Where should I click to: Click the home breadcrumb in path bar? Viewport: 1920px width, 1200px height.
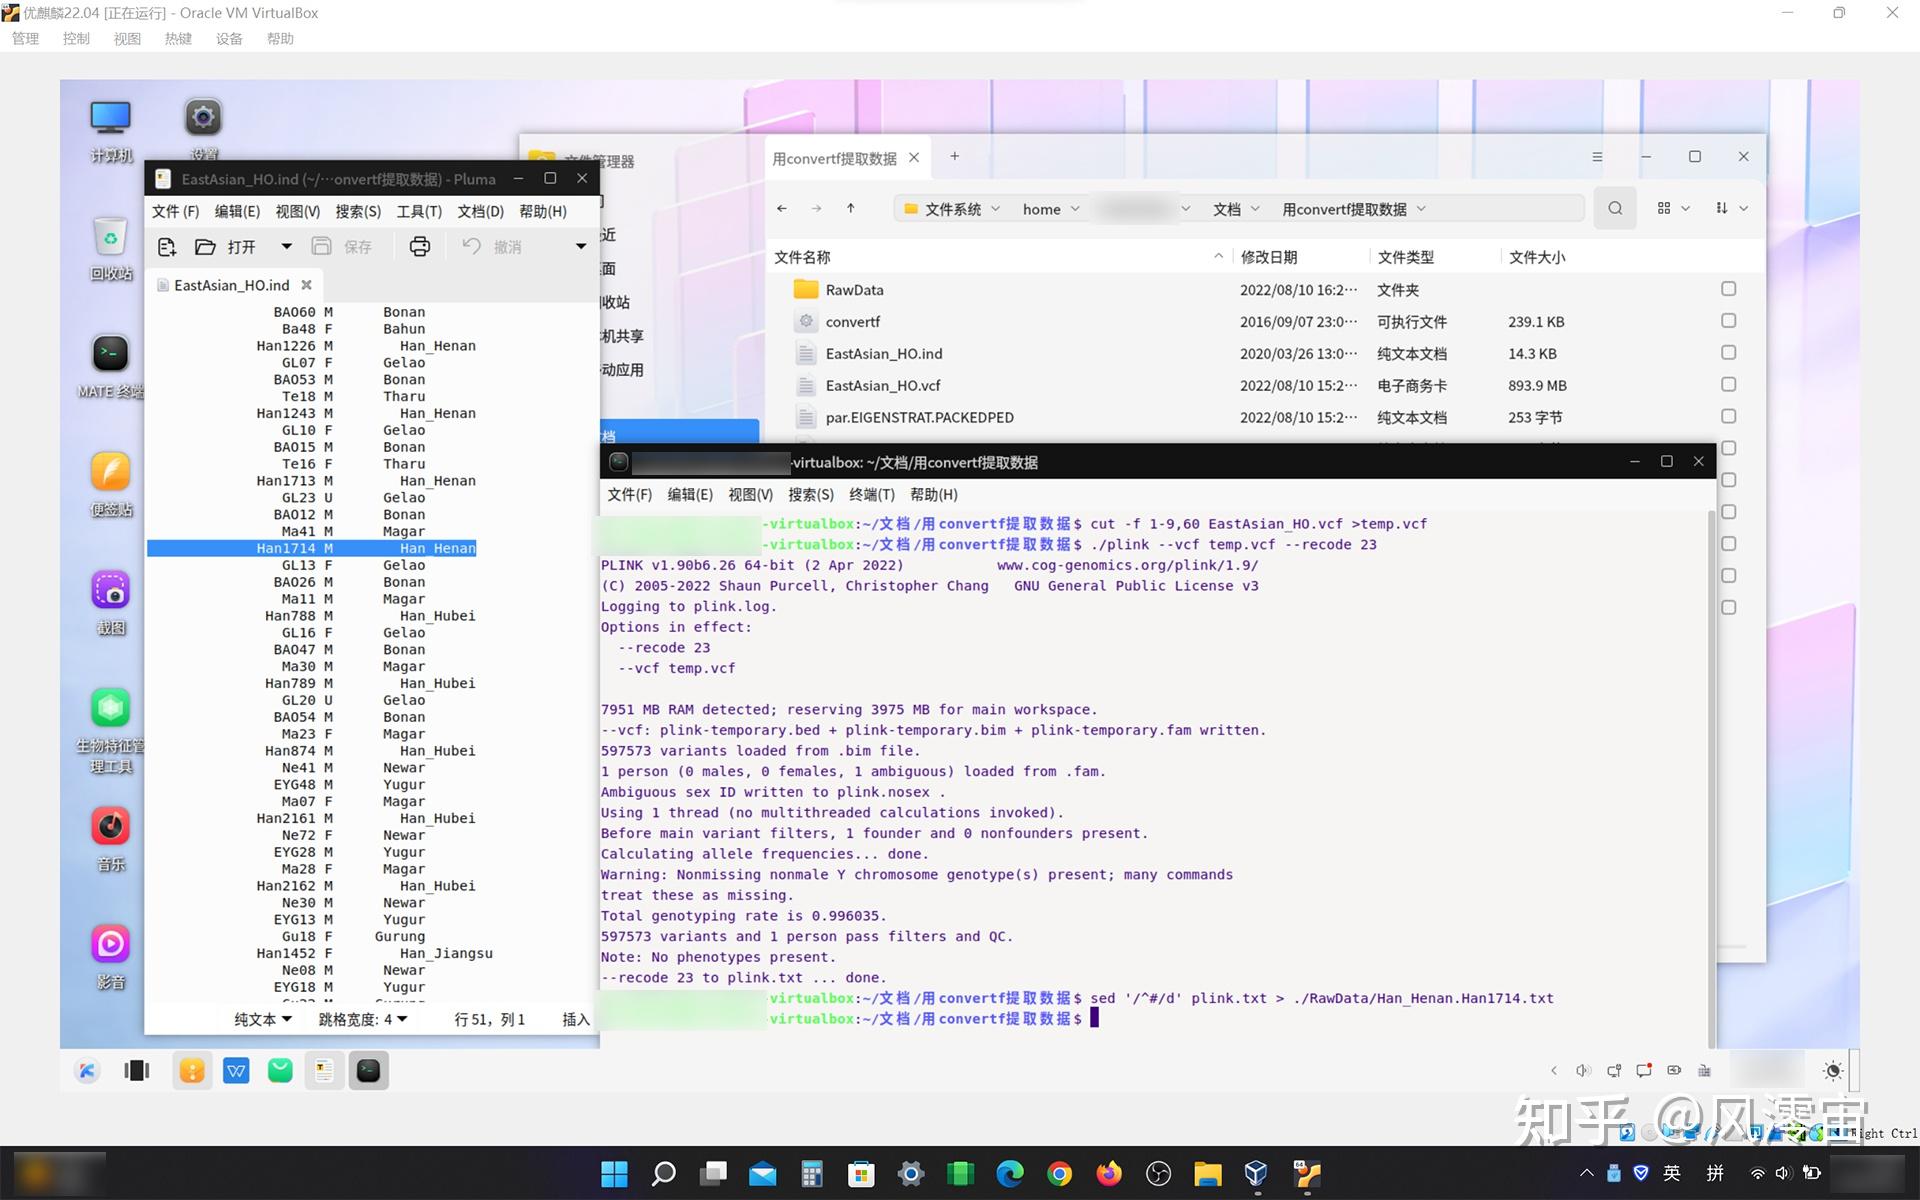1041,209
